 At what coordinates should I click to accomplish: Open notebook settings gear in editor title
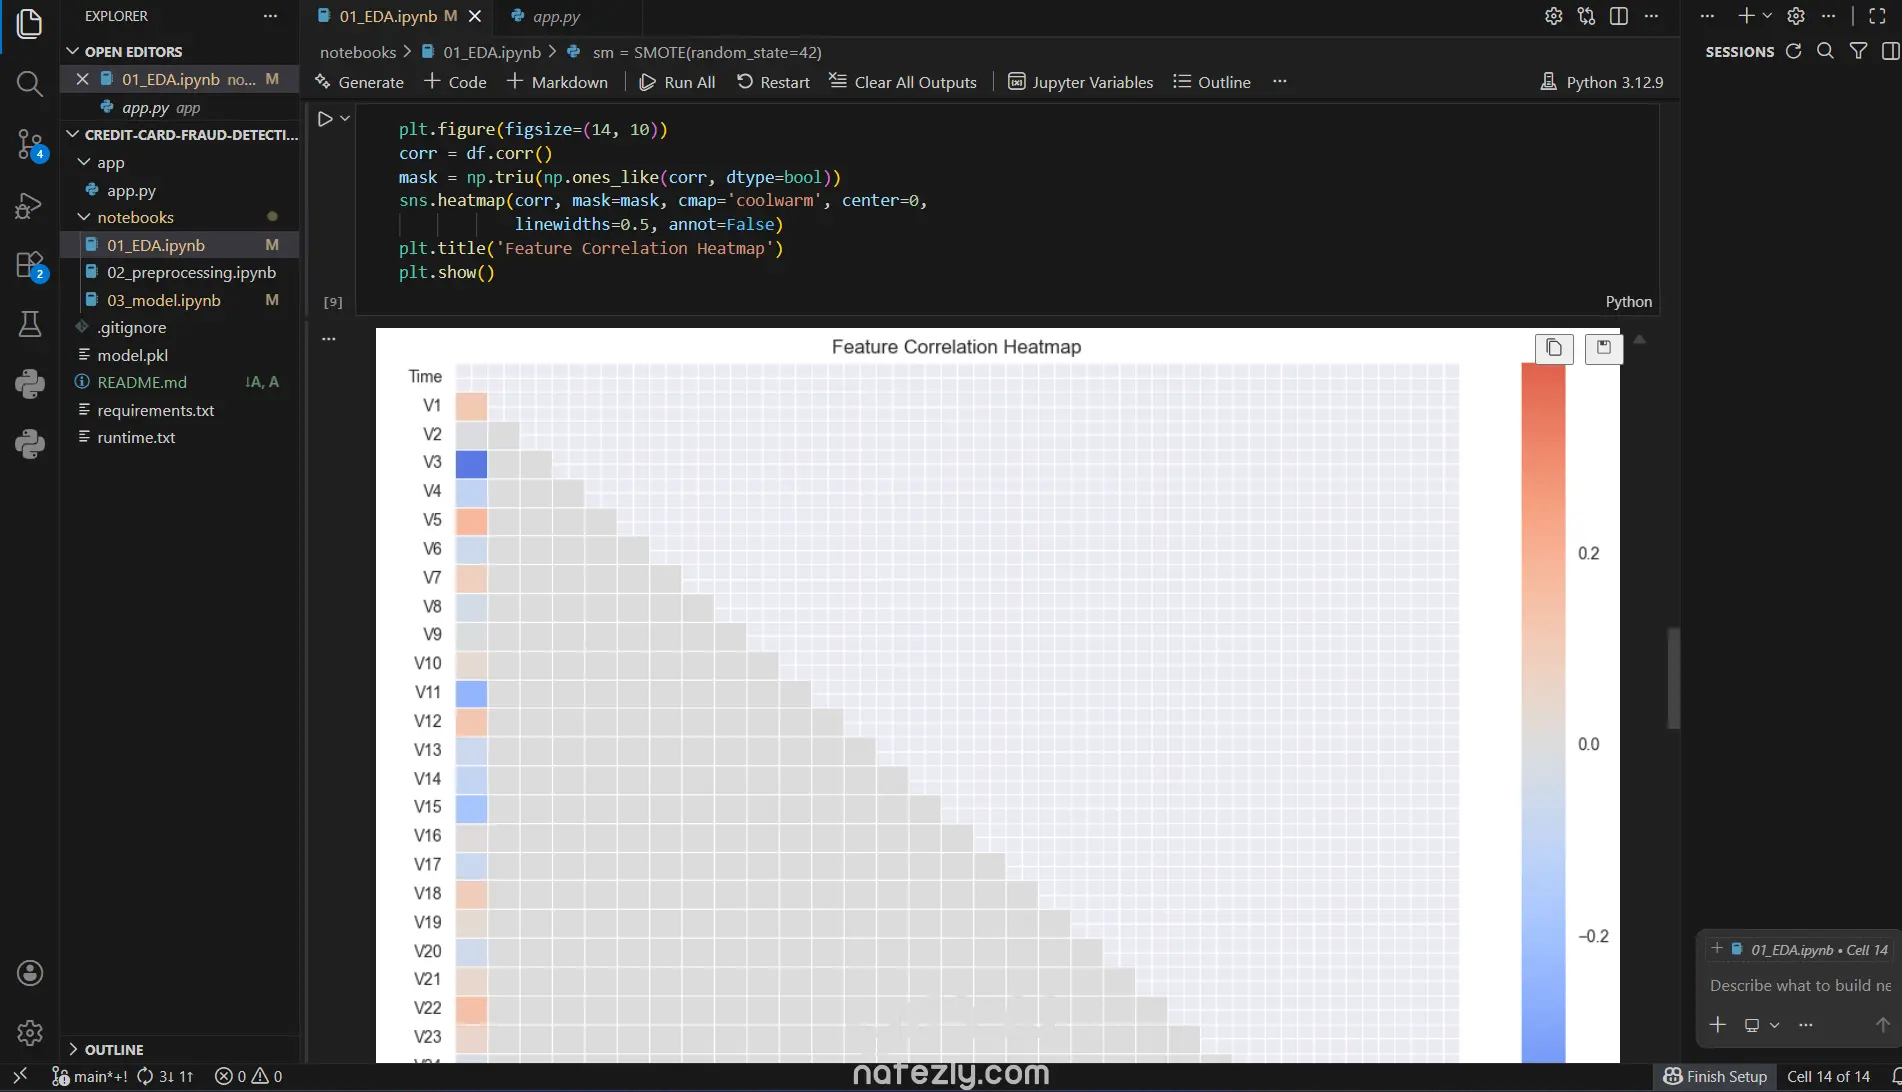coord(1553,16)
